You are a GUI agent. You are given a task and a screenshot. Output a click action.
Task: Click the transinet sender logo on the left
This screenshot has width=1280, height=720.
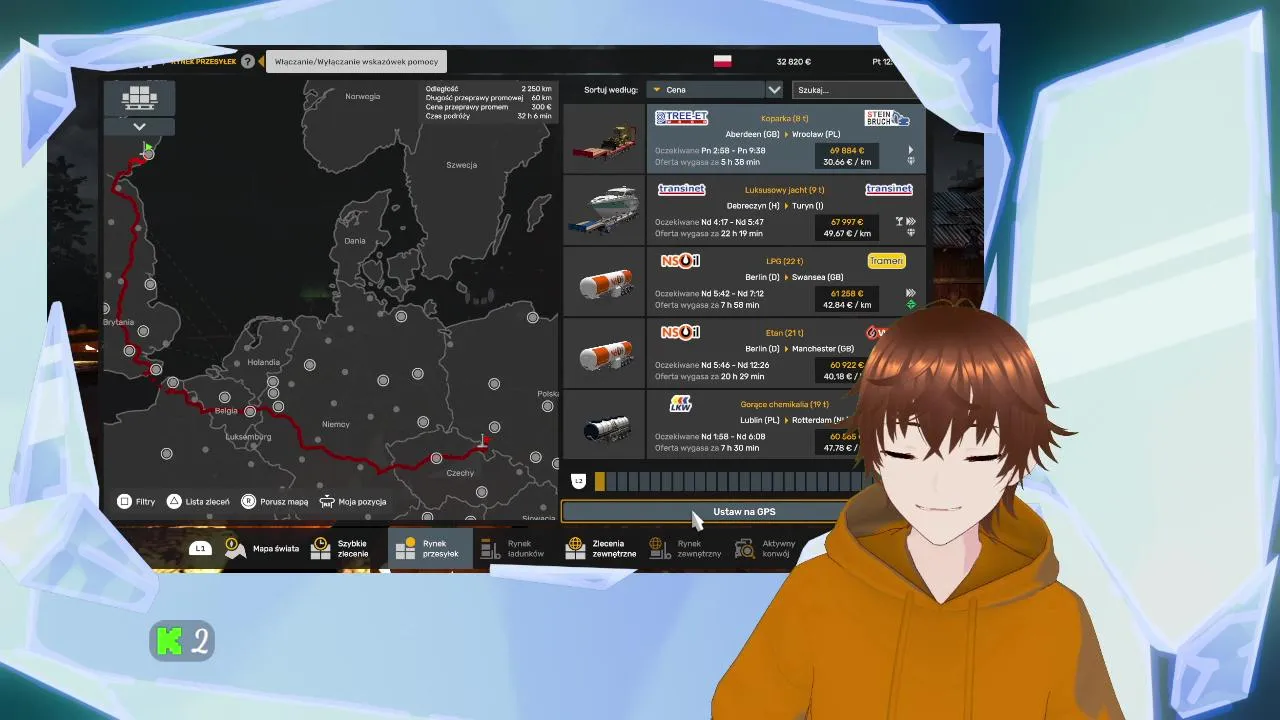click(681, 189)
